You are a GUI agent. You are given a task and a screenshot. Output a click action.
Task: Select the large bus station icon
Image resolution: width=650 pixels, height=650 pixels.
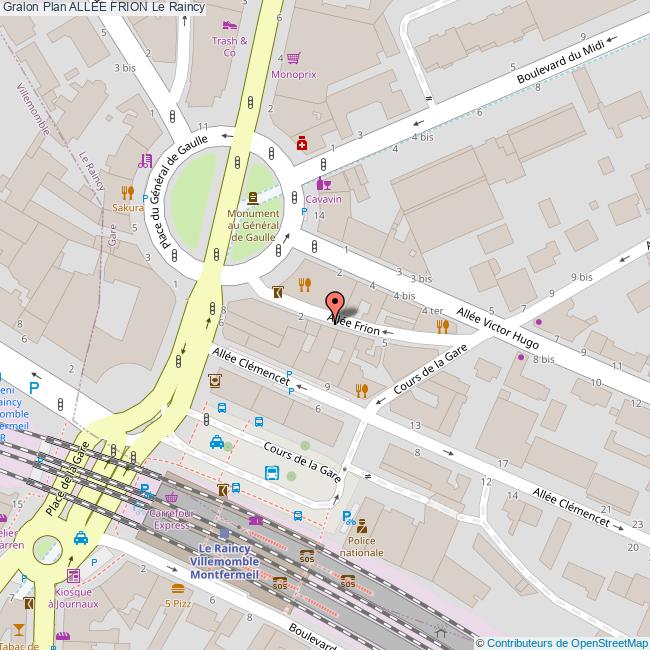point(271,473)
